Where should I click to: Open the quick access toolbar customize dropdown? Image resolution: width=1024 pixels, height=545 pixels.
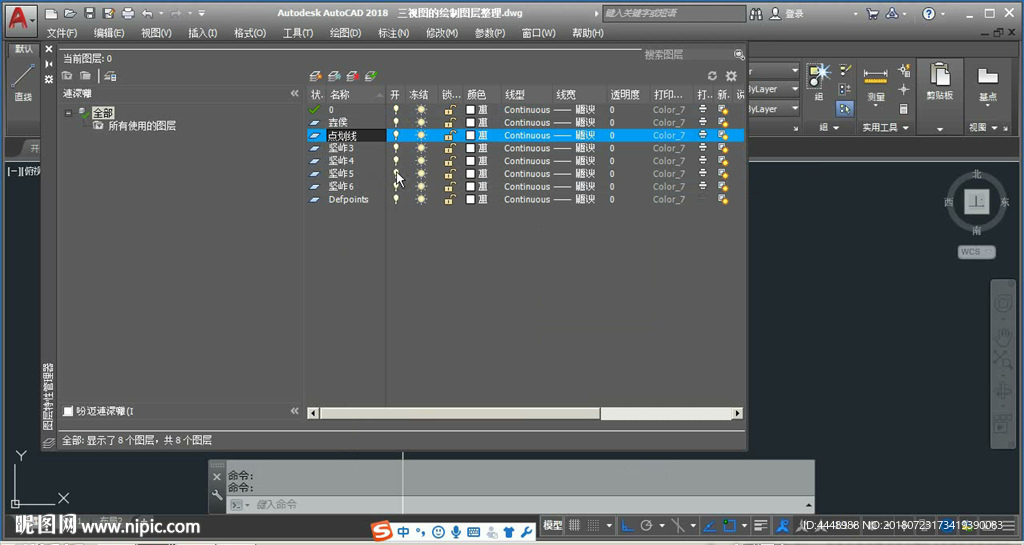pyautogui.click(x=202, y=13)
